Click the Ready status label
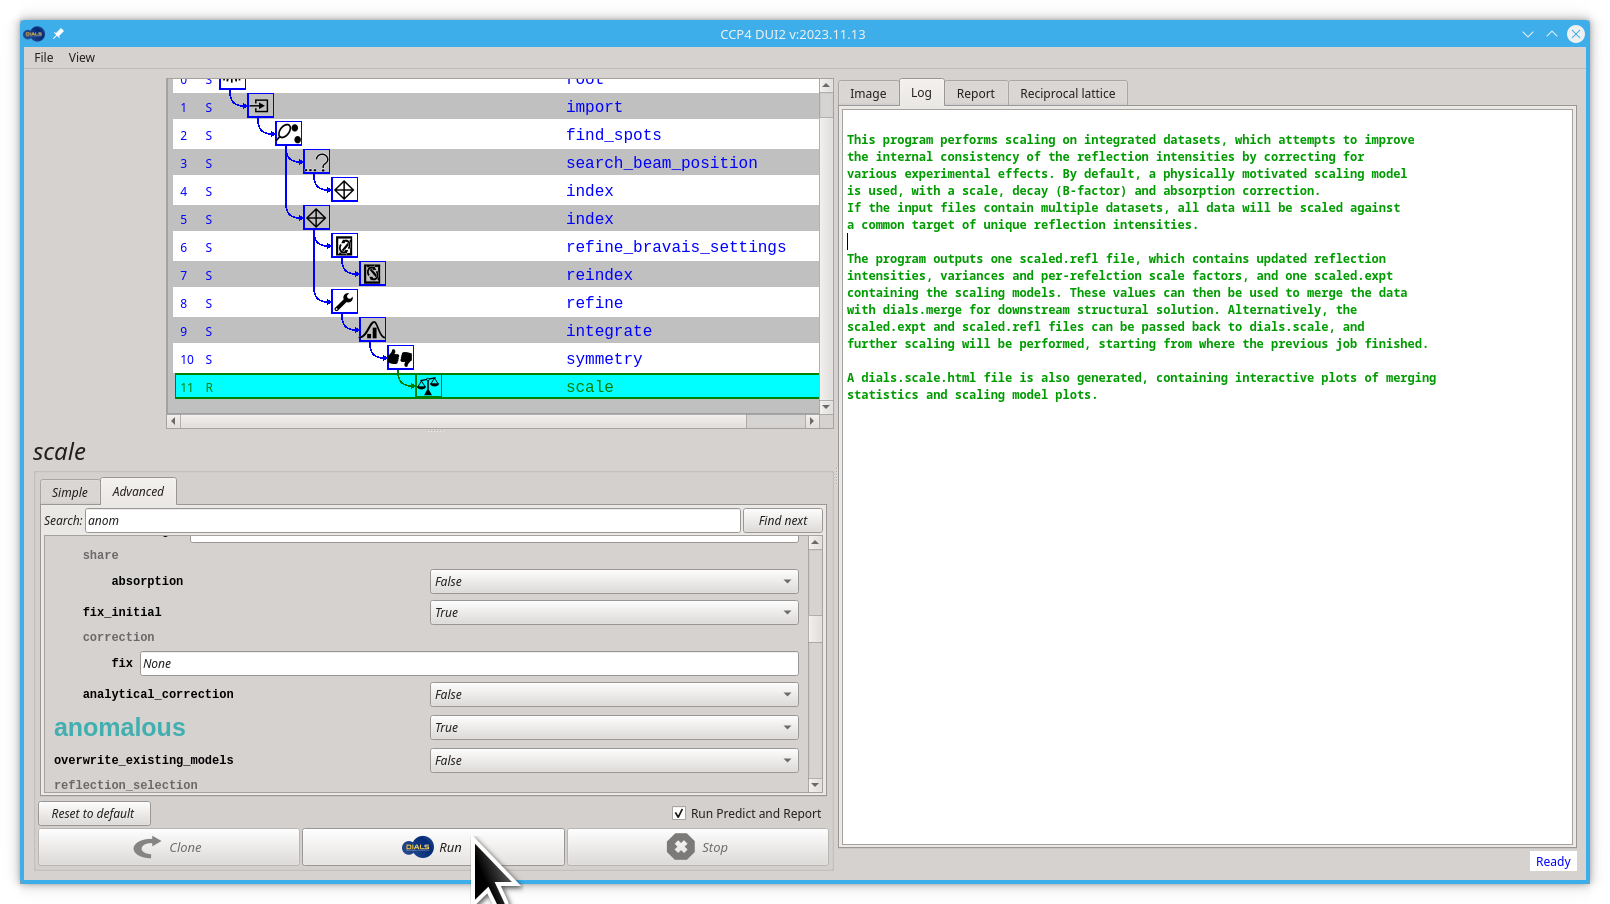 click(x=1552, y=861)
